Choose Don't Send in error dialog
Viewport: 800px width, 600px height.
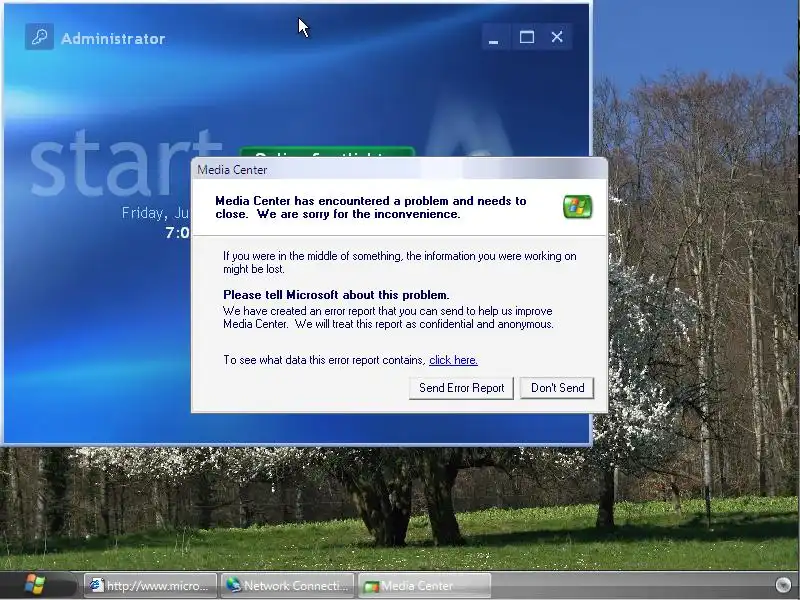pos(557,388)
